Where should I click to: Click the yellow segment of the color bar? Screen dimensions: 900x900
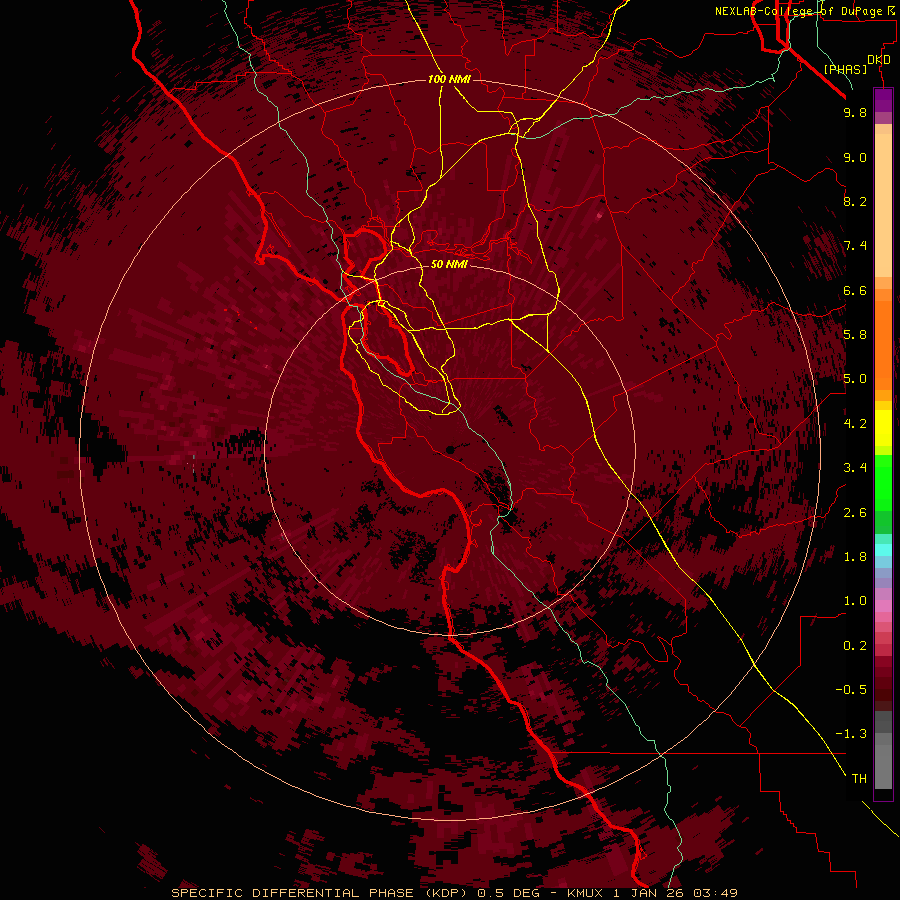(883, 428)
